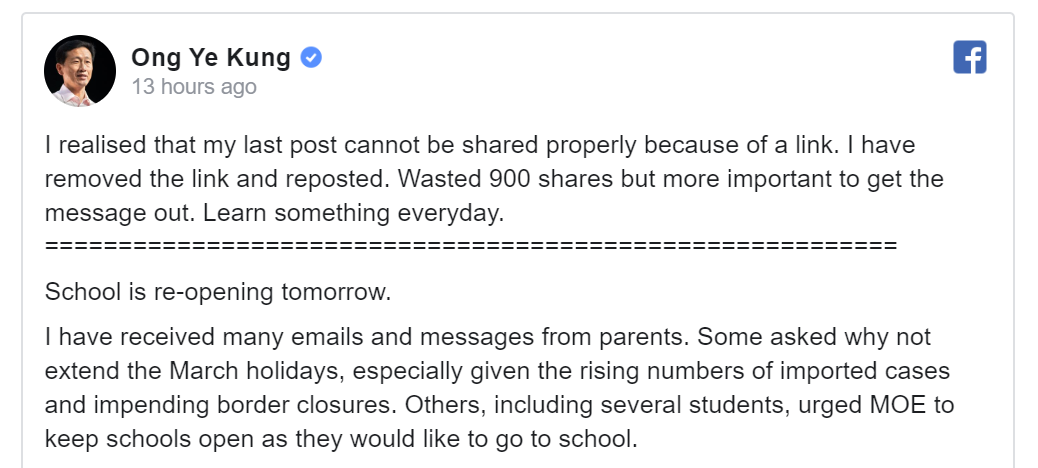Click the Facebook logo icon
This screenshot has height=468, width=1038.
tap(969, 57)
